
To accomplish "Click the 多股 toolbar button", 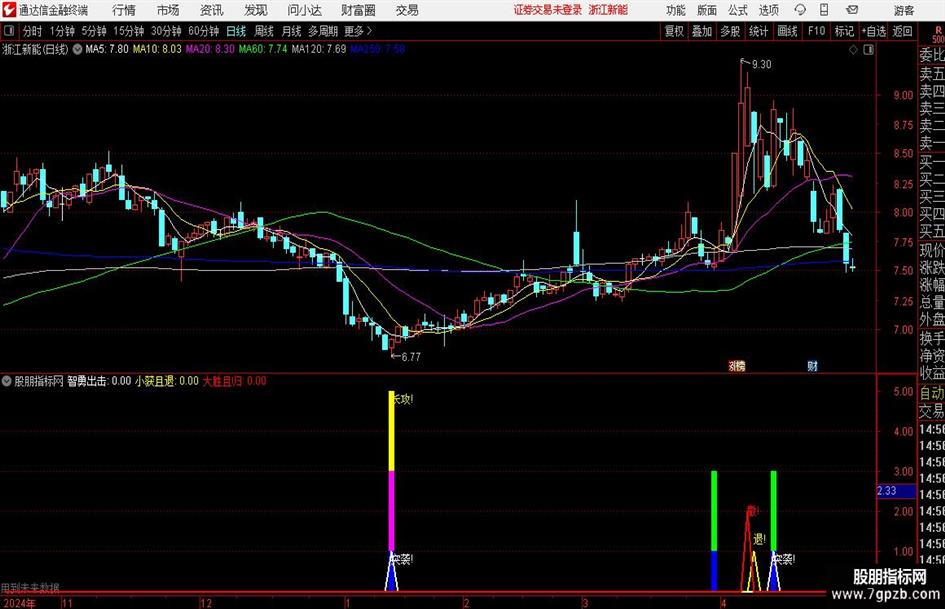I will (730, 31).
